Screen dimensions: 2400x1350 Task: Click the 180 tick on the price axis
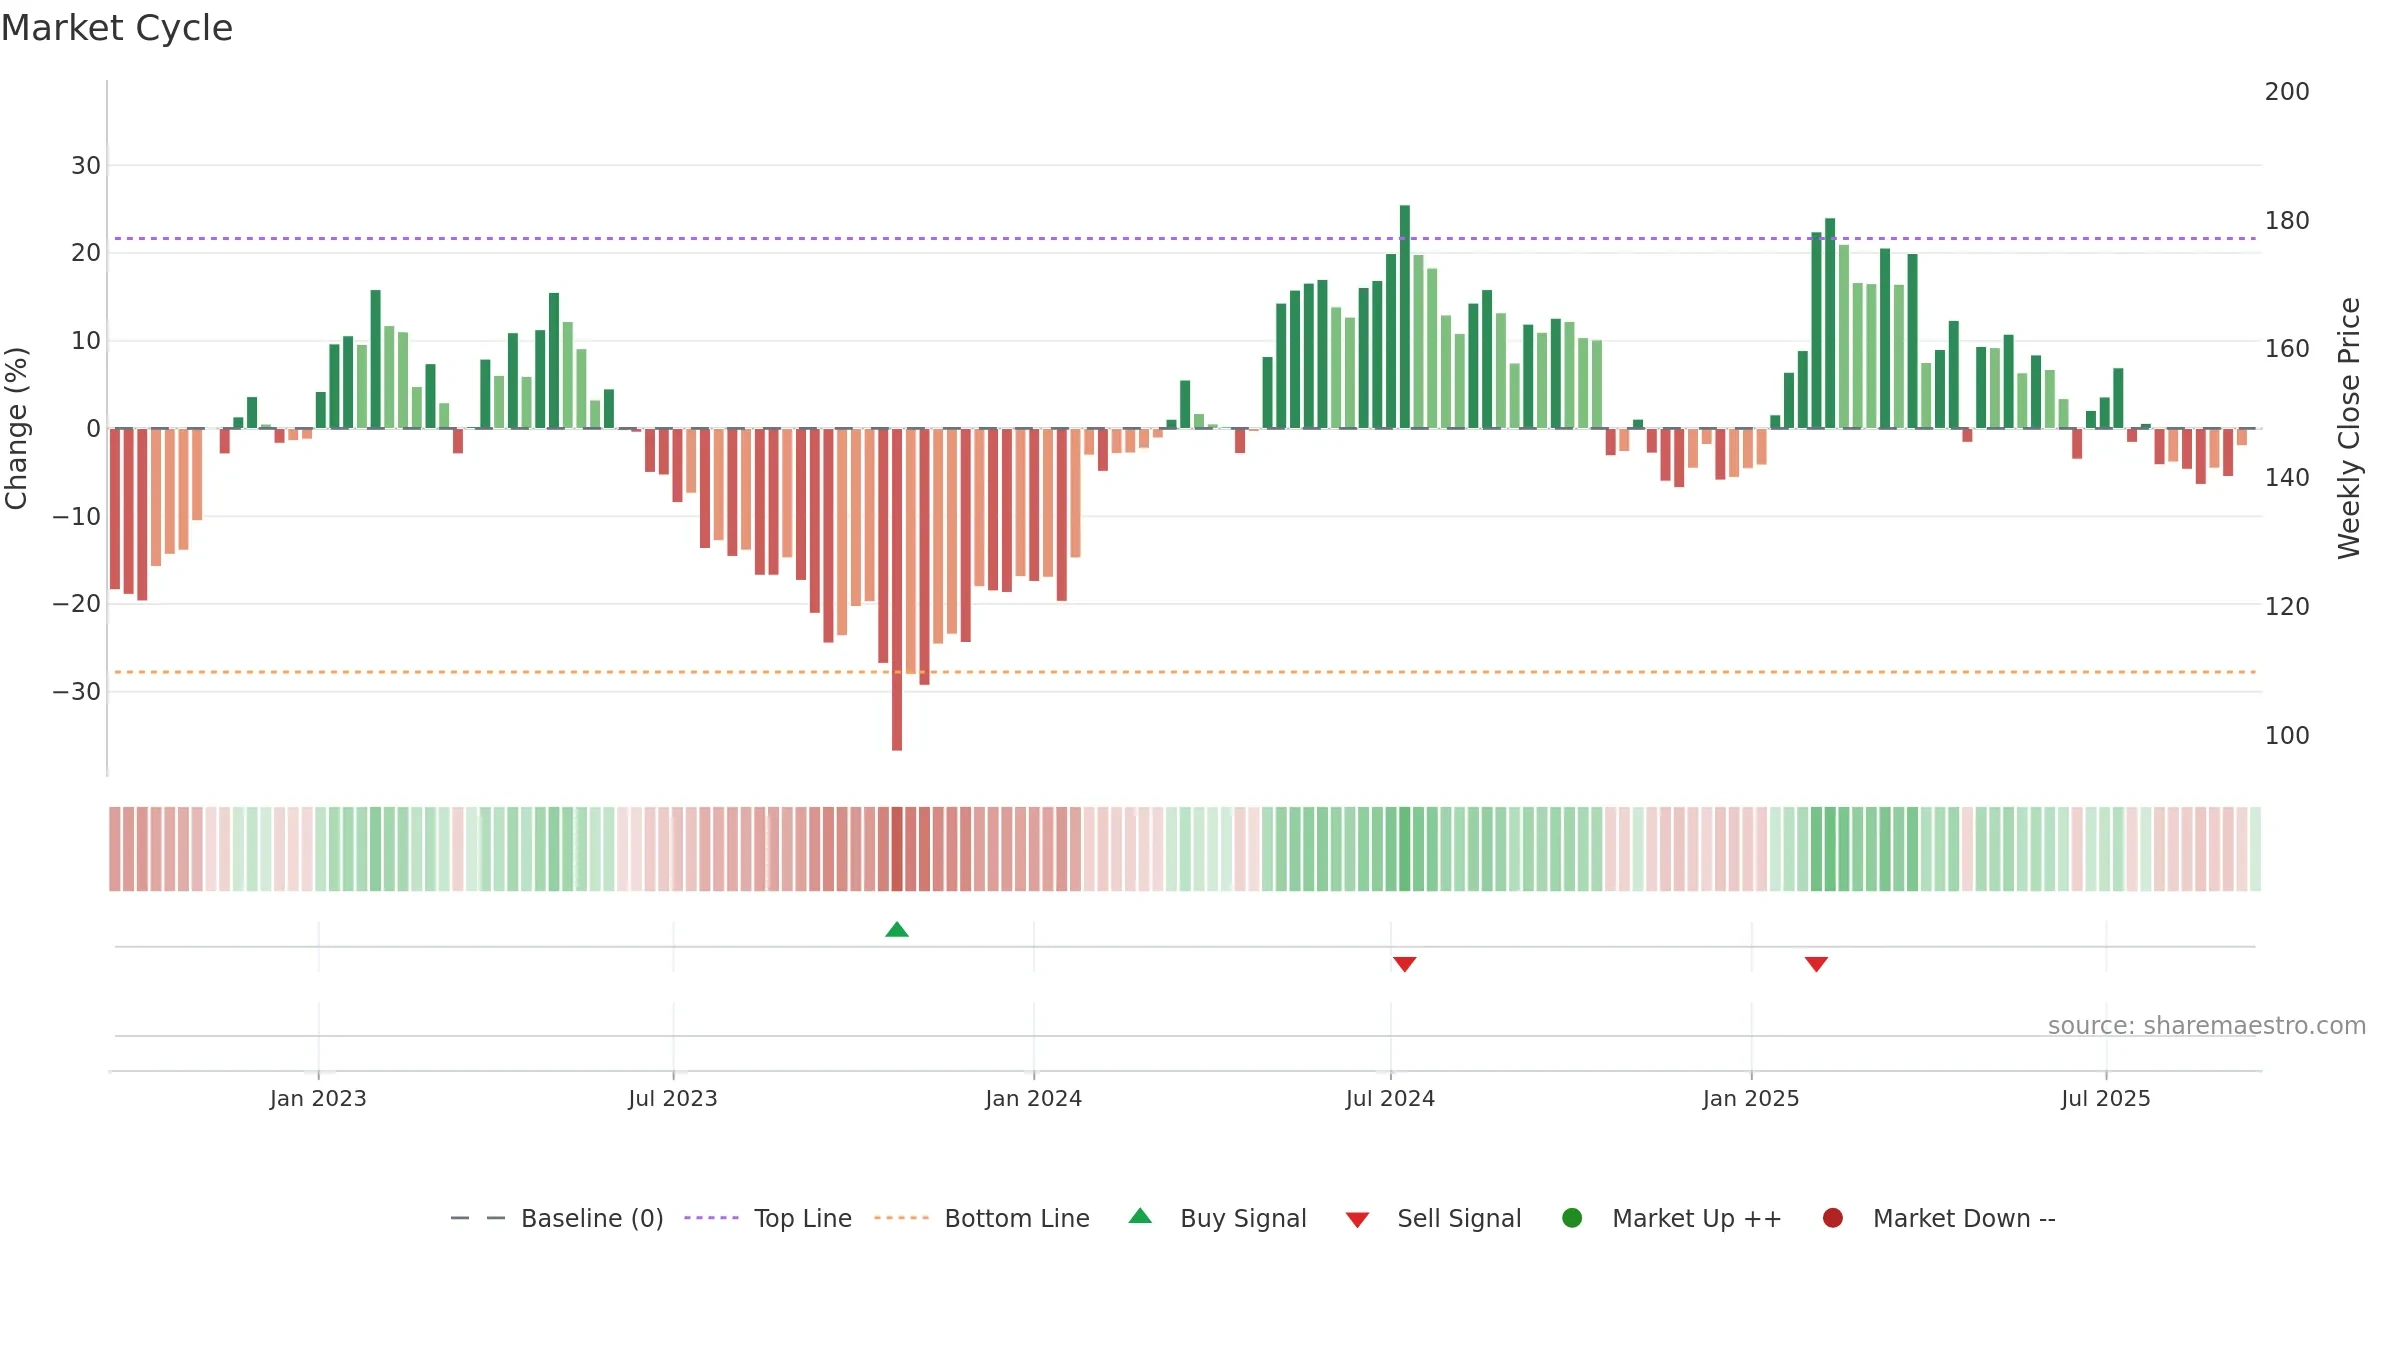2287,221
